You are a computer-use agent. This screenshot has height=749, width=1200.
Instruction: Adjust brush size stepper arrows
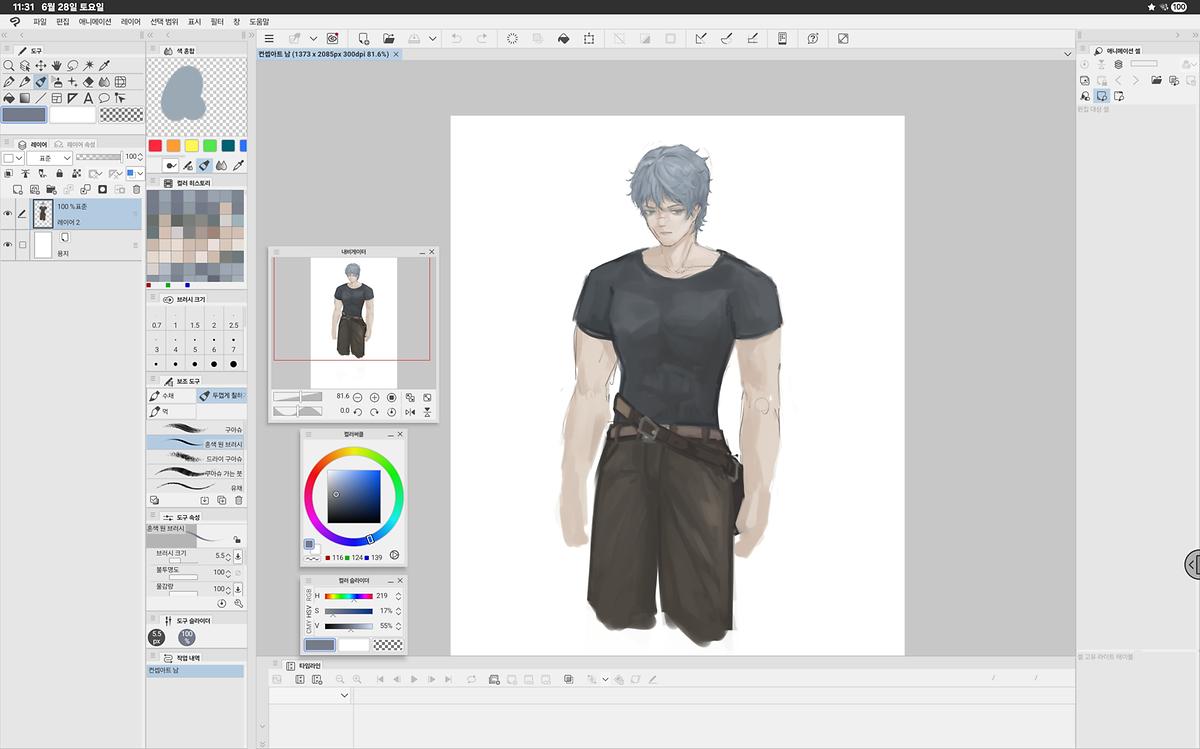click(230, 556)
